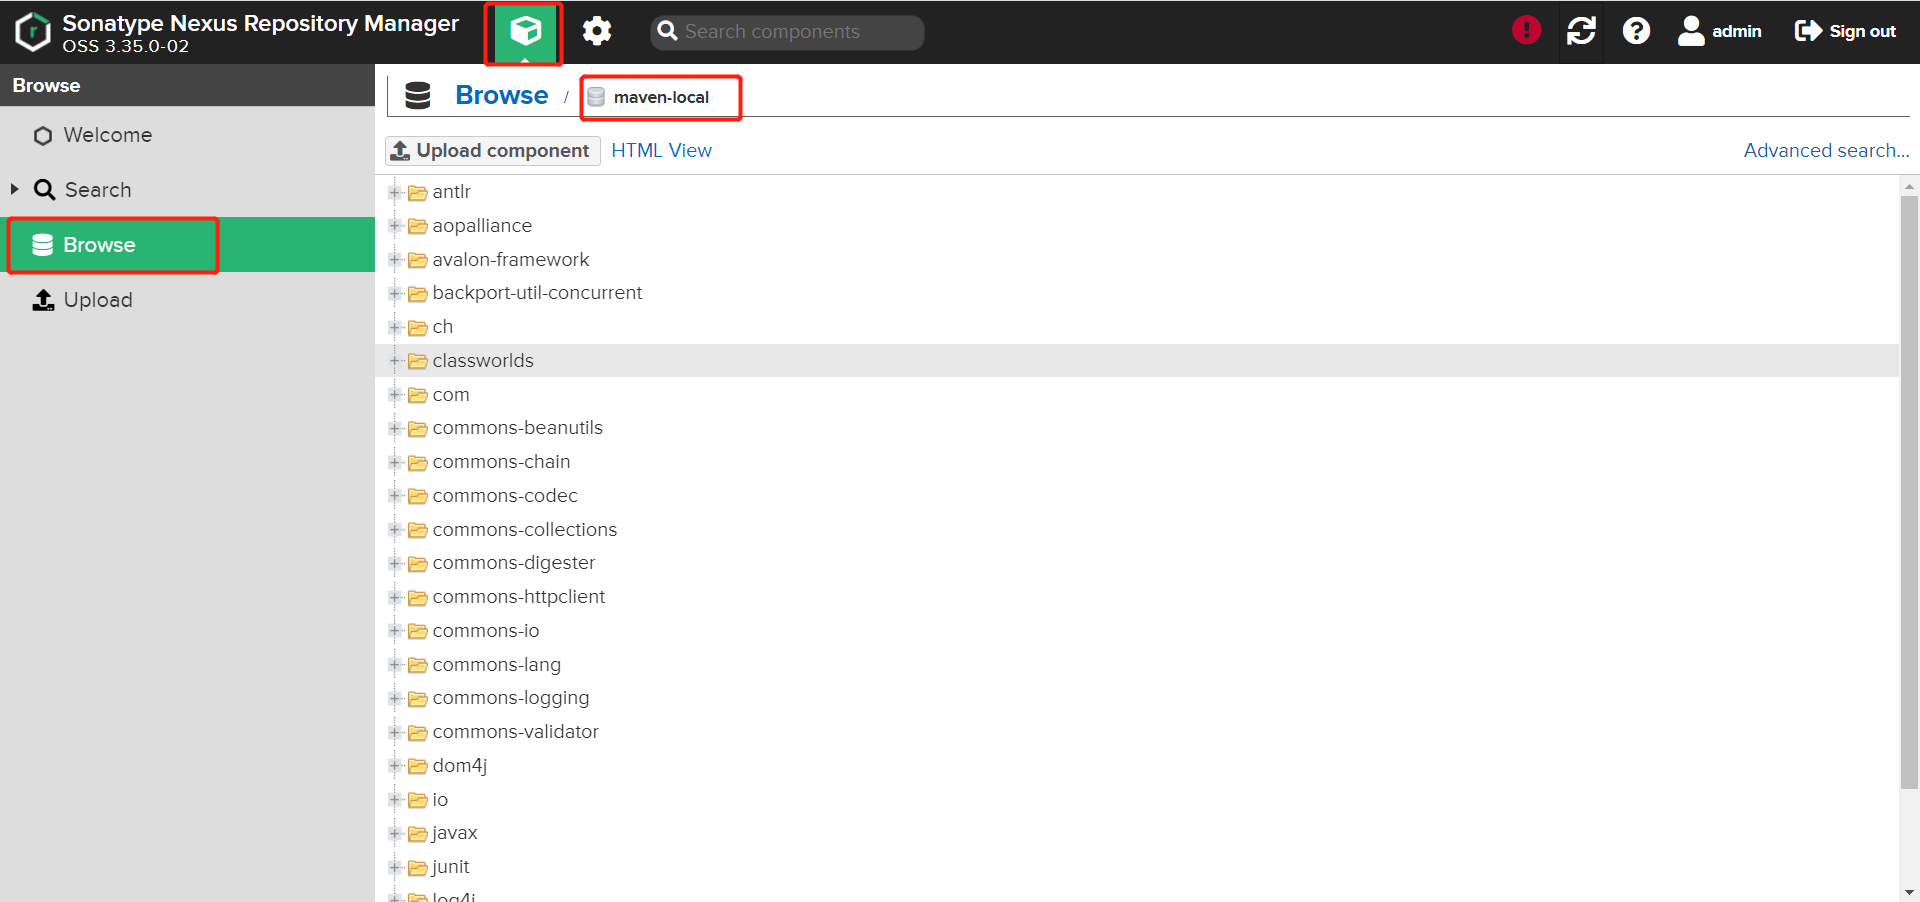The height and width of the screenshot is (902, 1920).
Task: Click the Nexus Repository Manager logo
Action: [x=33, y=32]
